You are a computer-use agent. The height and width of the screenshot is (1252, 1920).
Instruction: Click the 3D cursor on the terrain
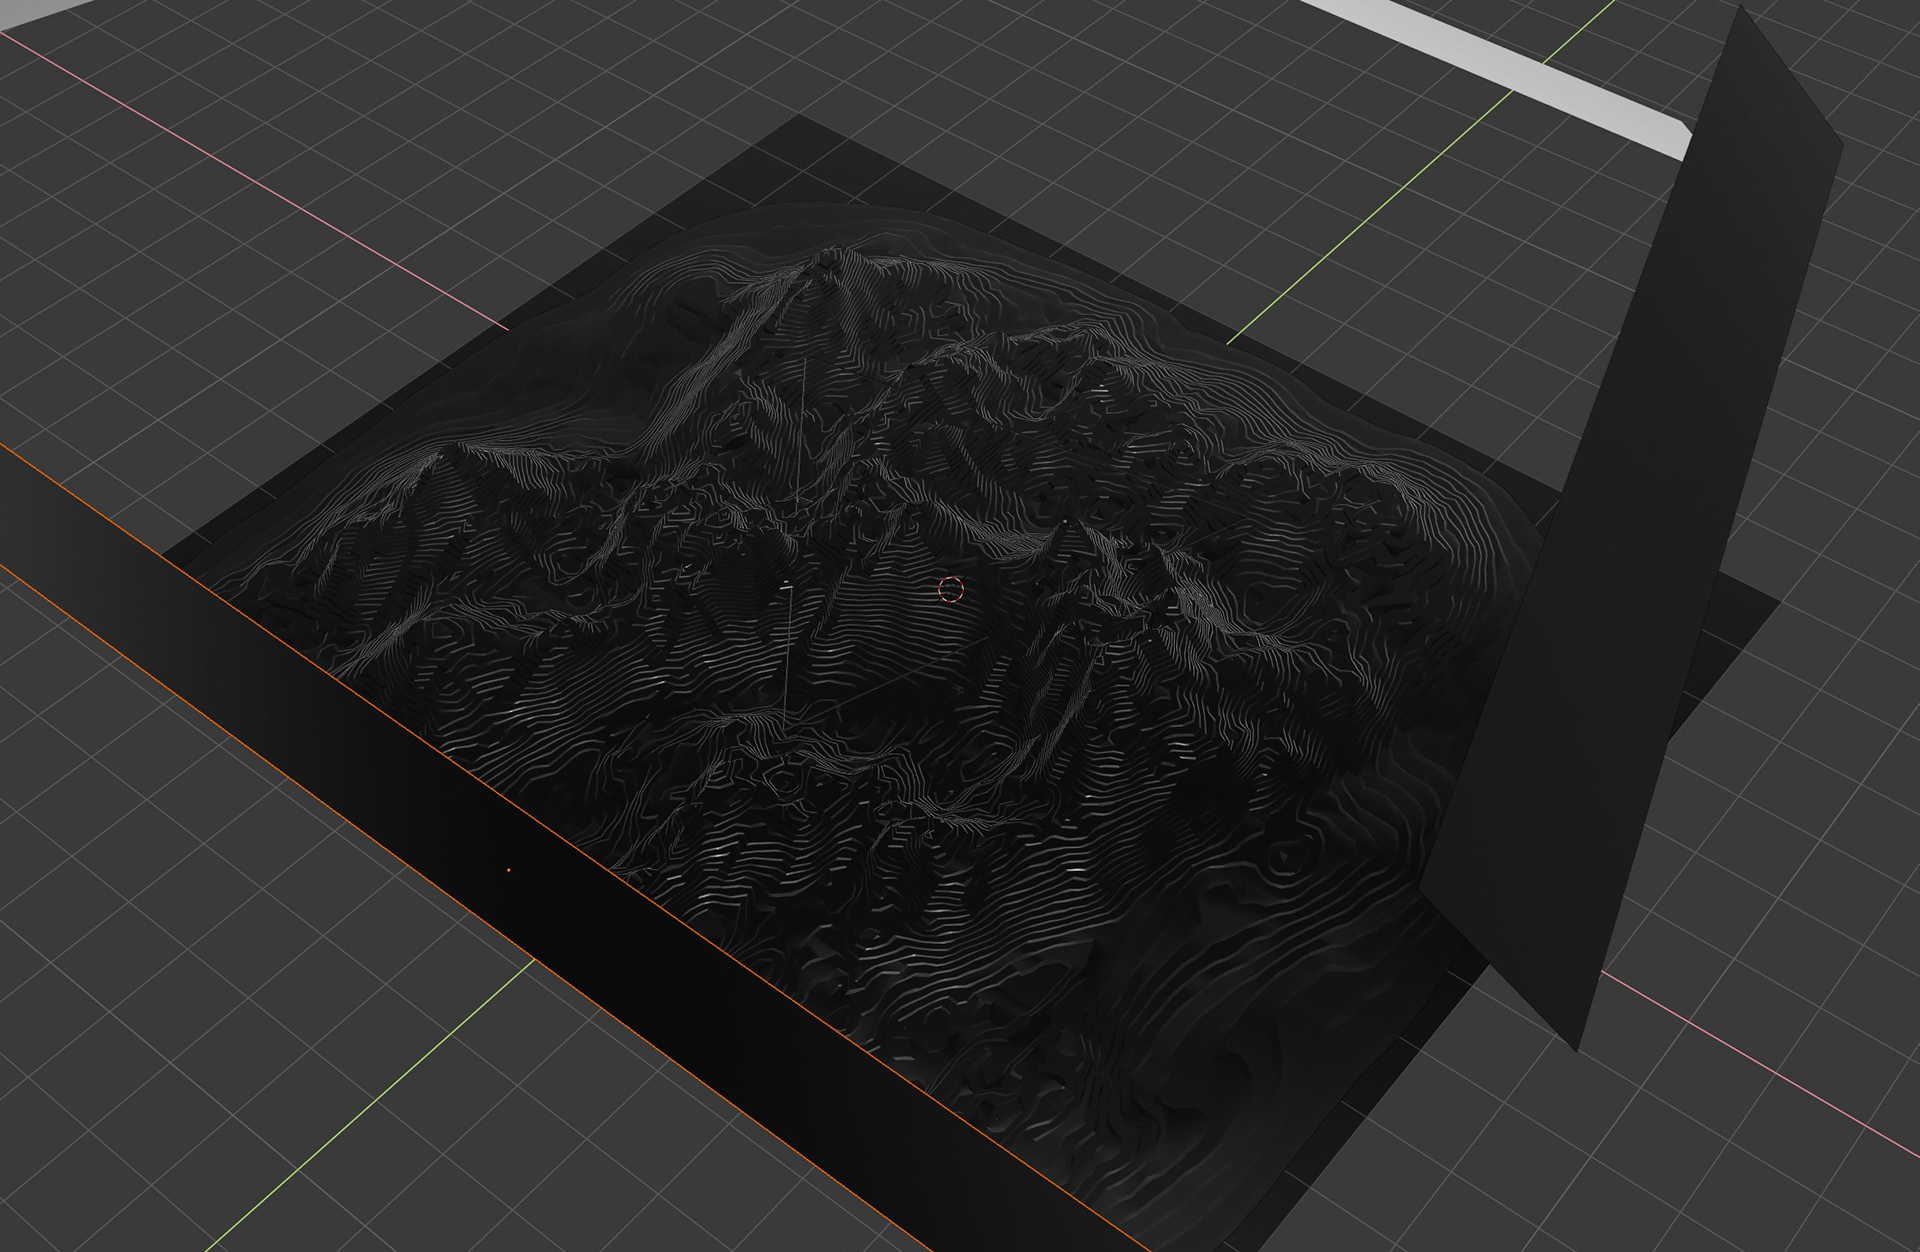[x=951, y=589]
